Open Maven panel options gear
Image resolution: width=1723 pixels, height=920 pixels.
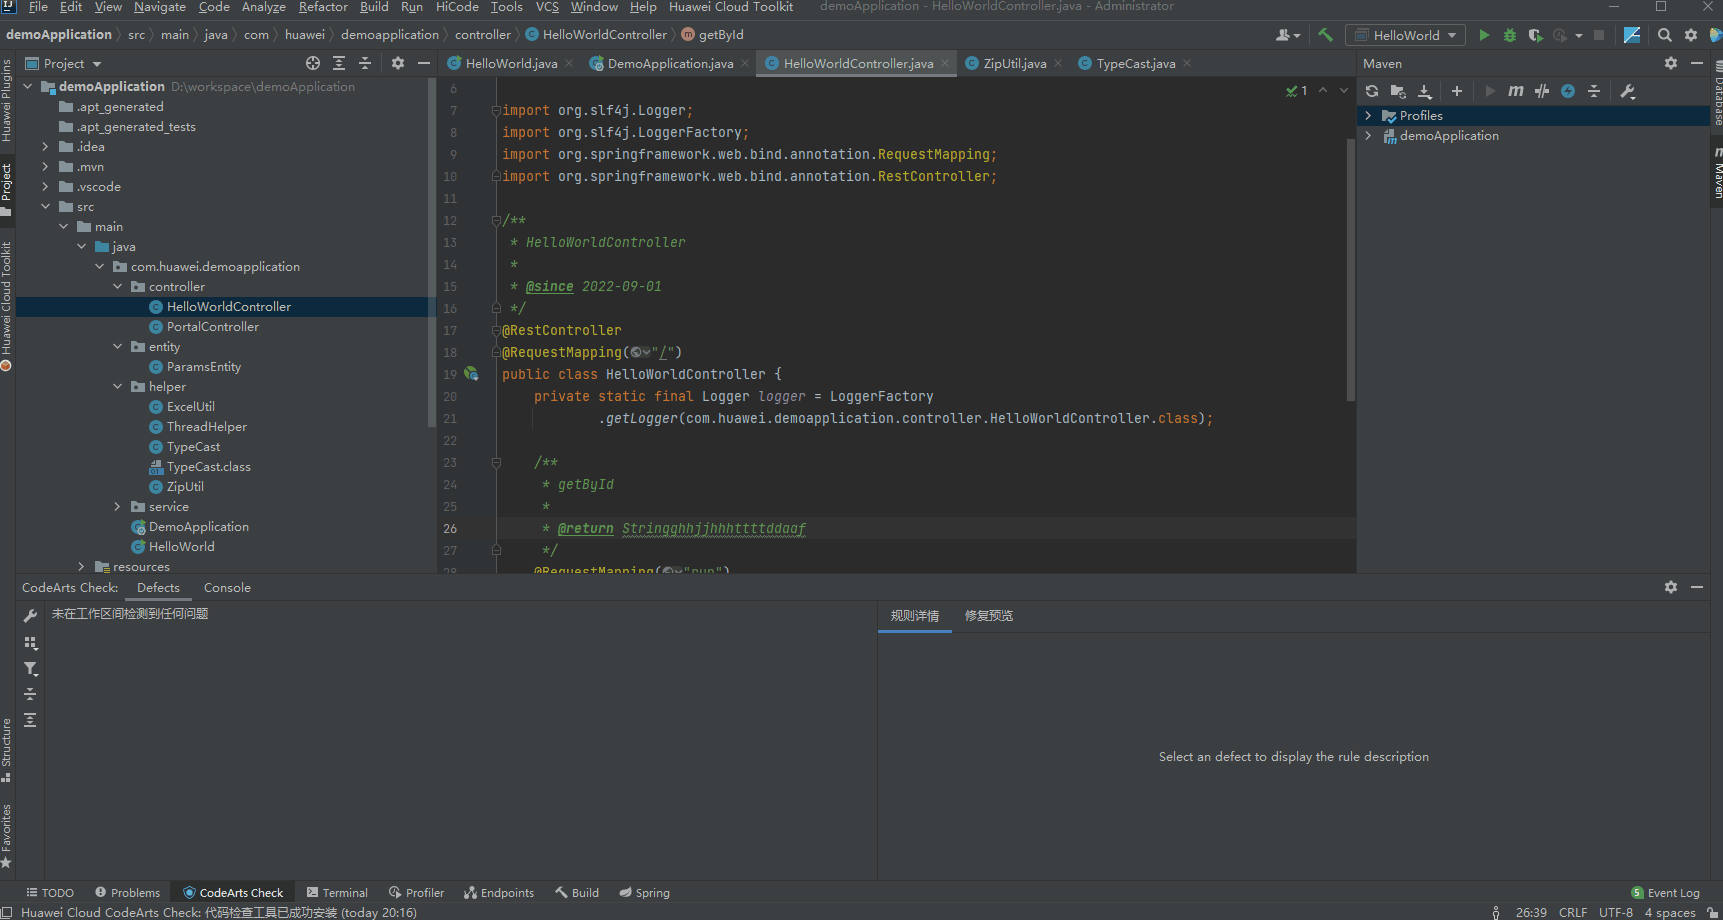pos(1671,63)
